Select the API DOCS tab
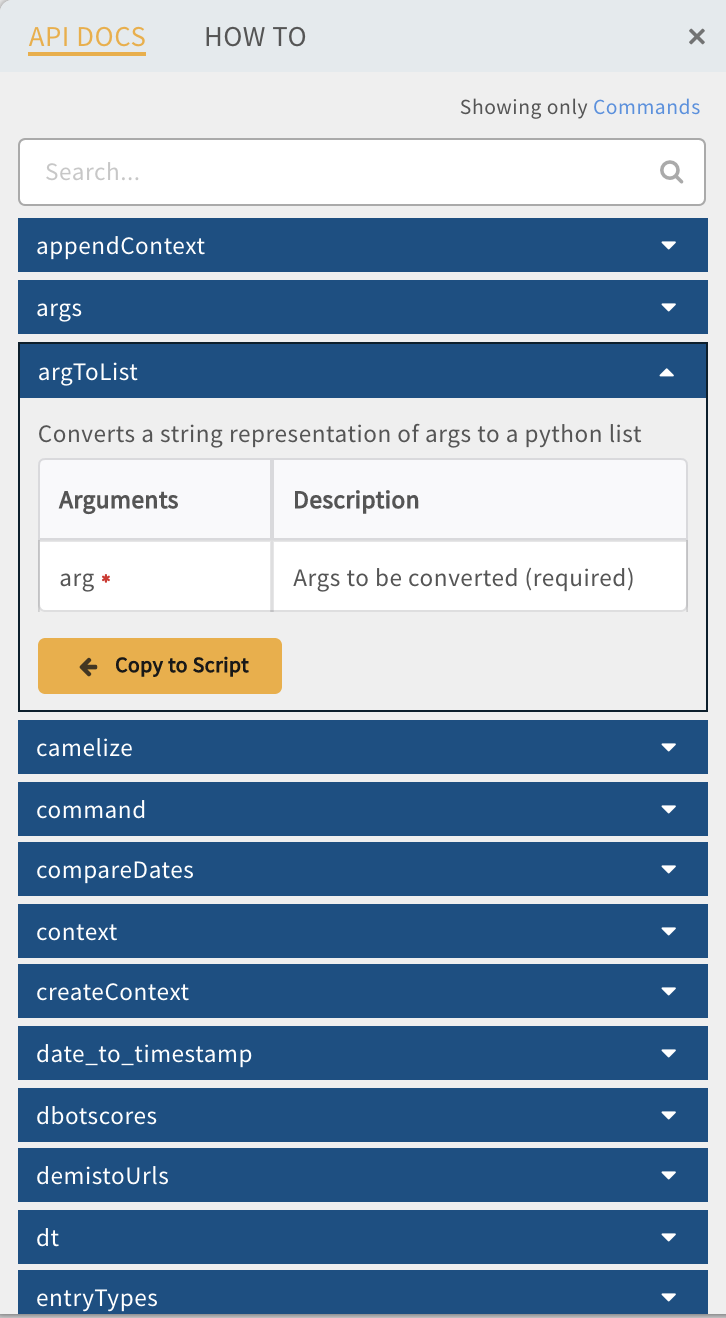Viewport: 726px width, 1318px height. click(x=87, y=37)
